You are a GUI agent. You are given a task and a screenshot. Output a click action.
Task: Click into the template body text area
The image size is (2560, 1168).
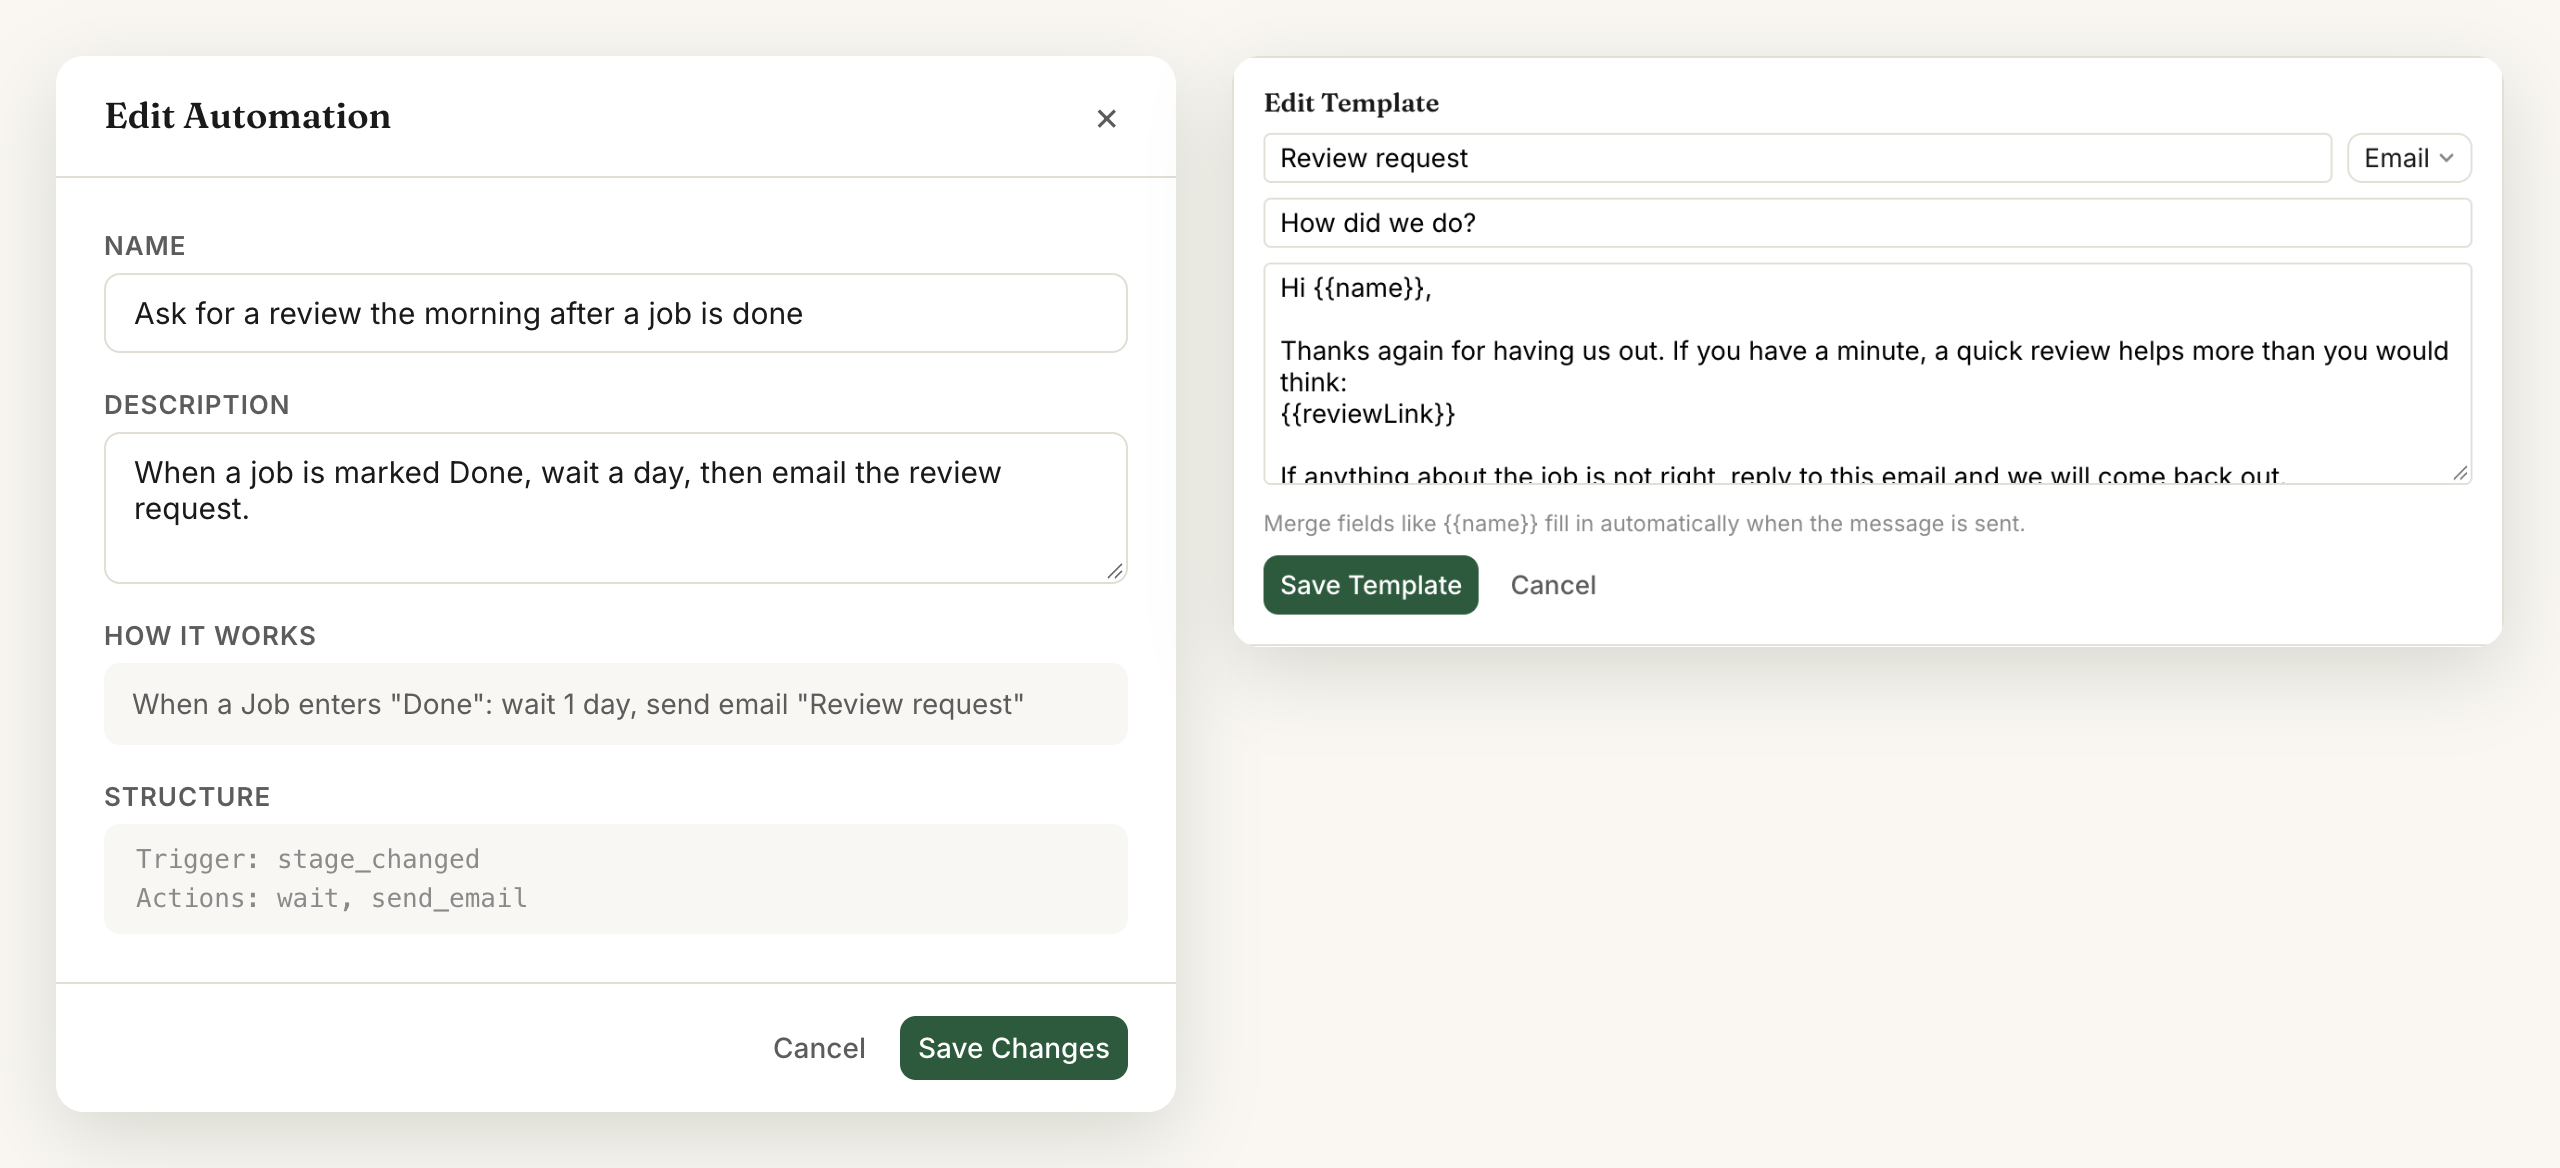[1867, 374]
